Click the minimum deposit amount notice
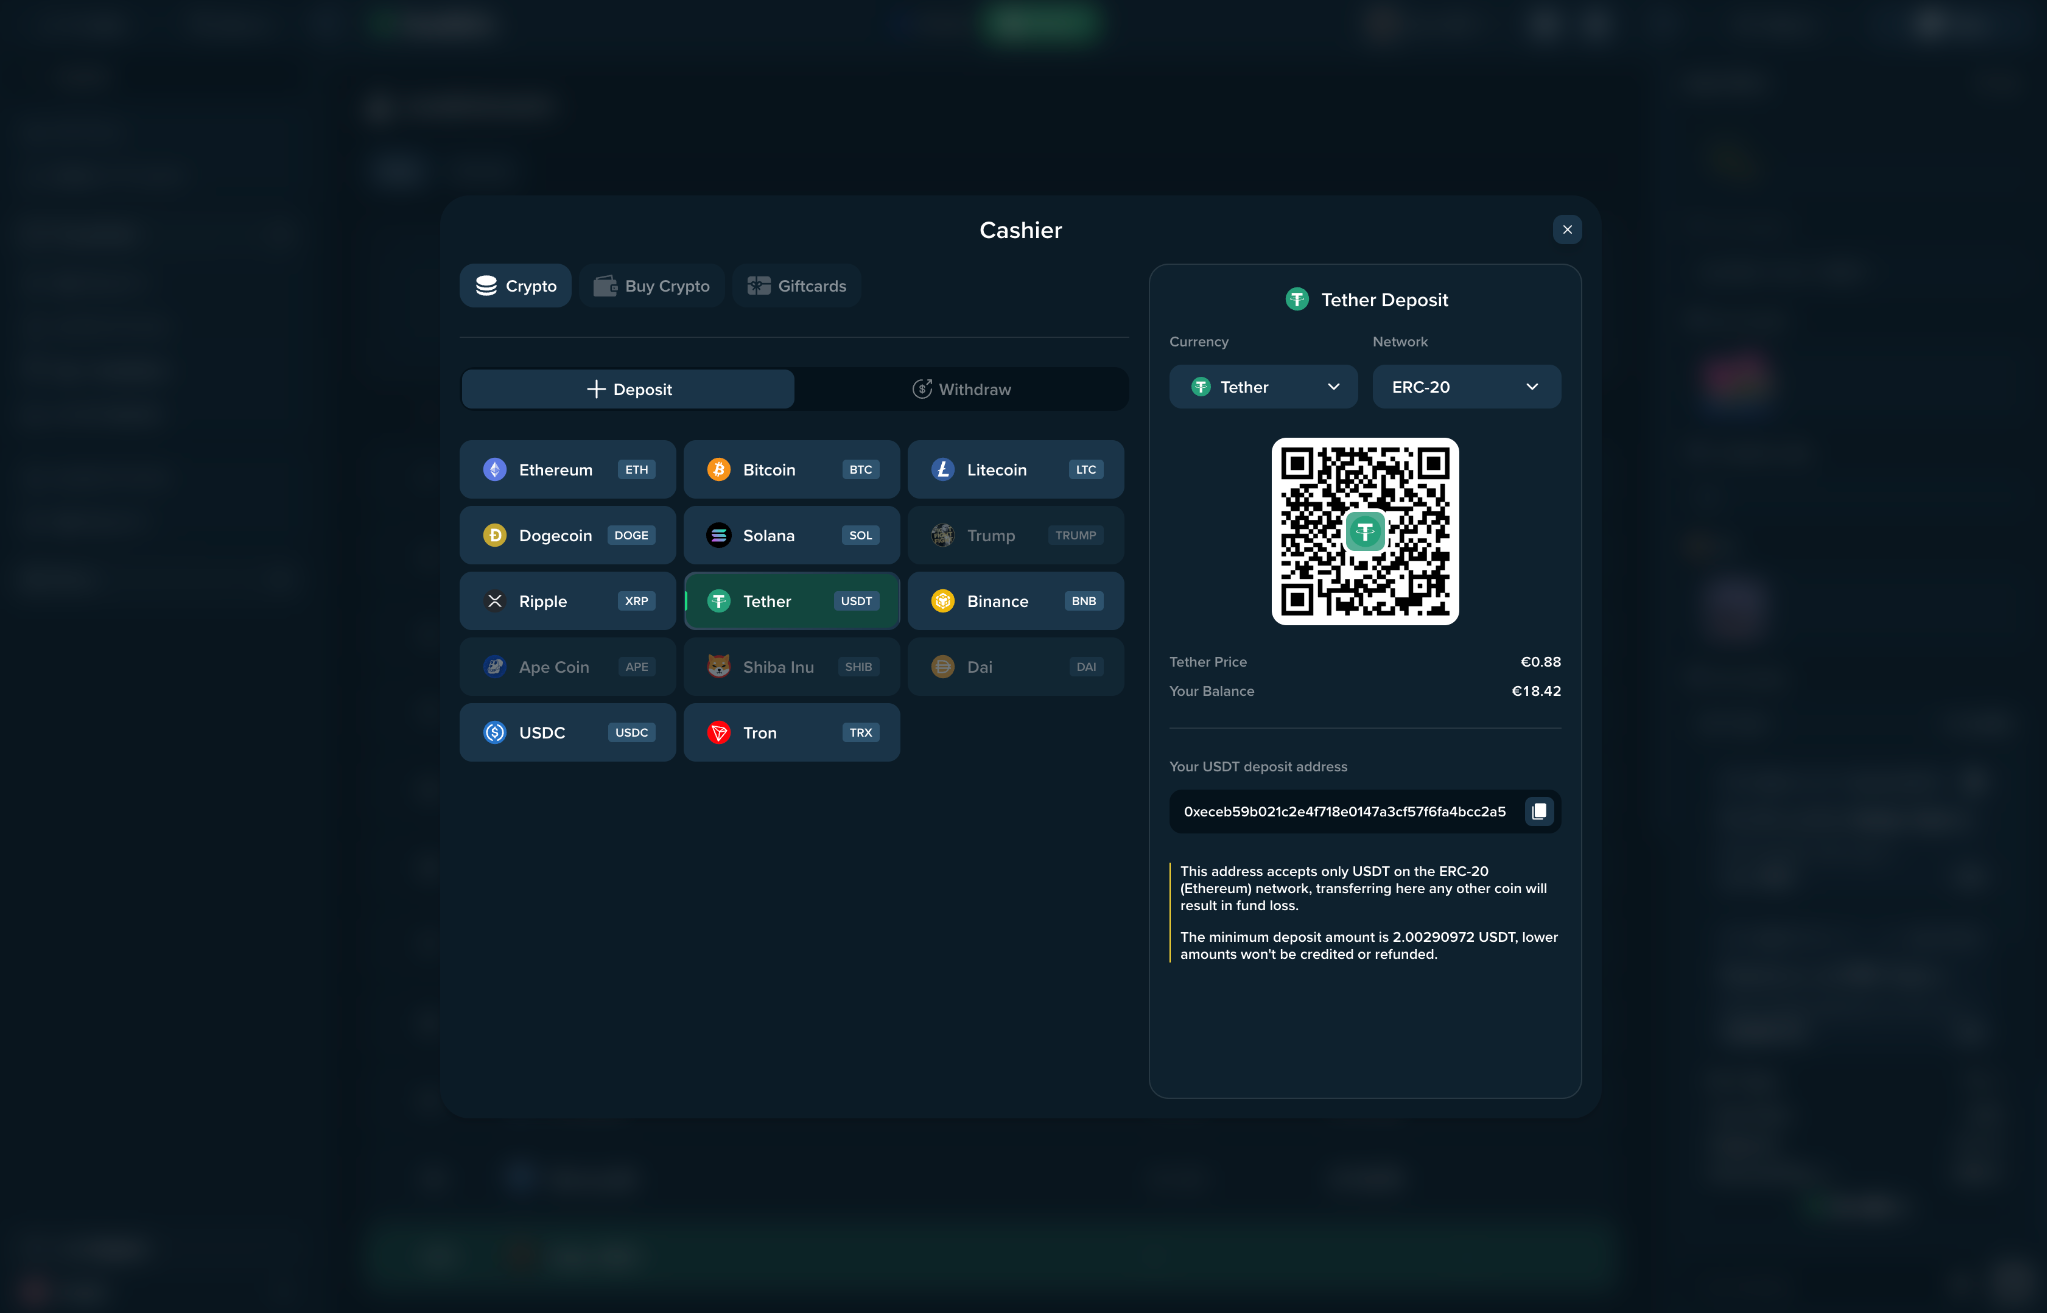This screenshot has width=2047, height=1313. (x=1369, y=946)
